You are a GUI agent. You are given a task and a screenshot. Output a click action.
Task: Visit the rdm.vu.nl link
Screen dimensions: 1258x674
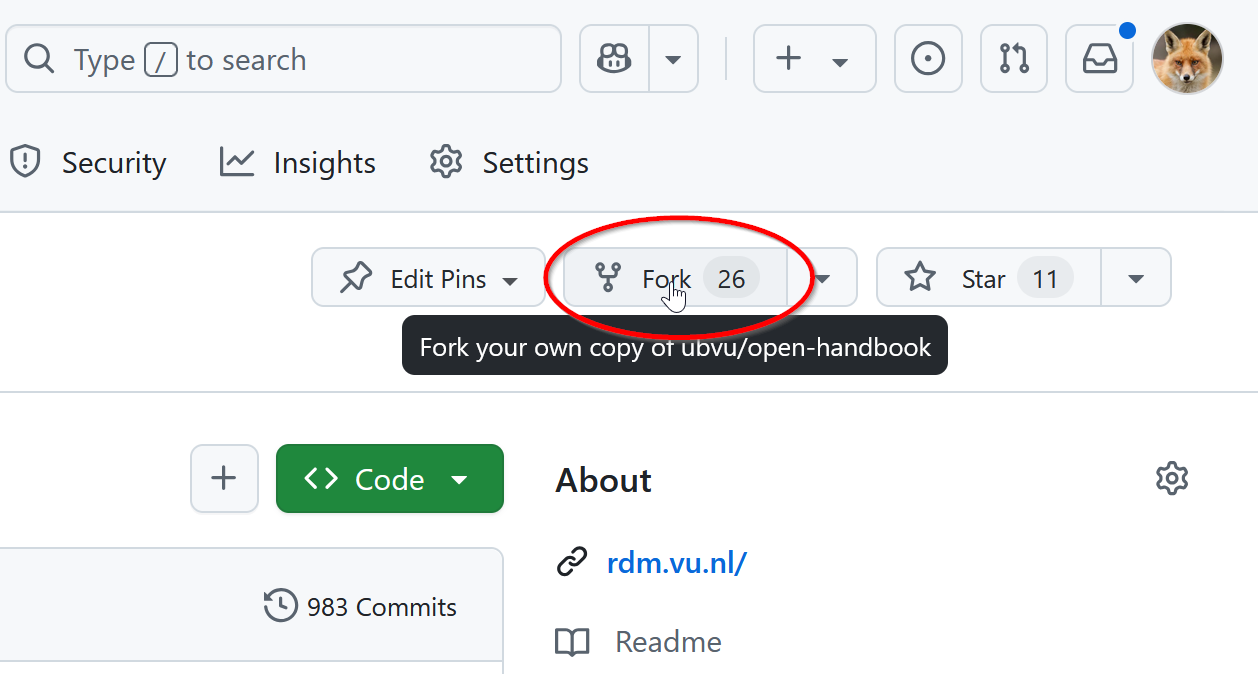coord(677,562)
